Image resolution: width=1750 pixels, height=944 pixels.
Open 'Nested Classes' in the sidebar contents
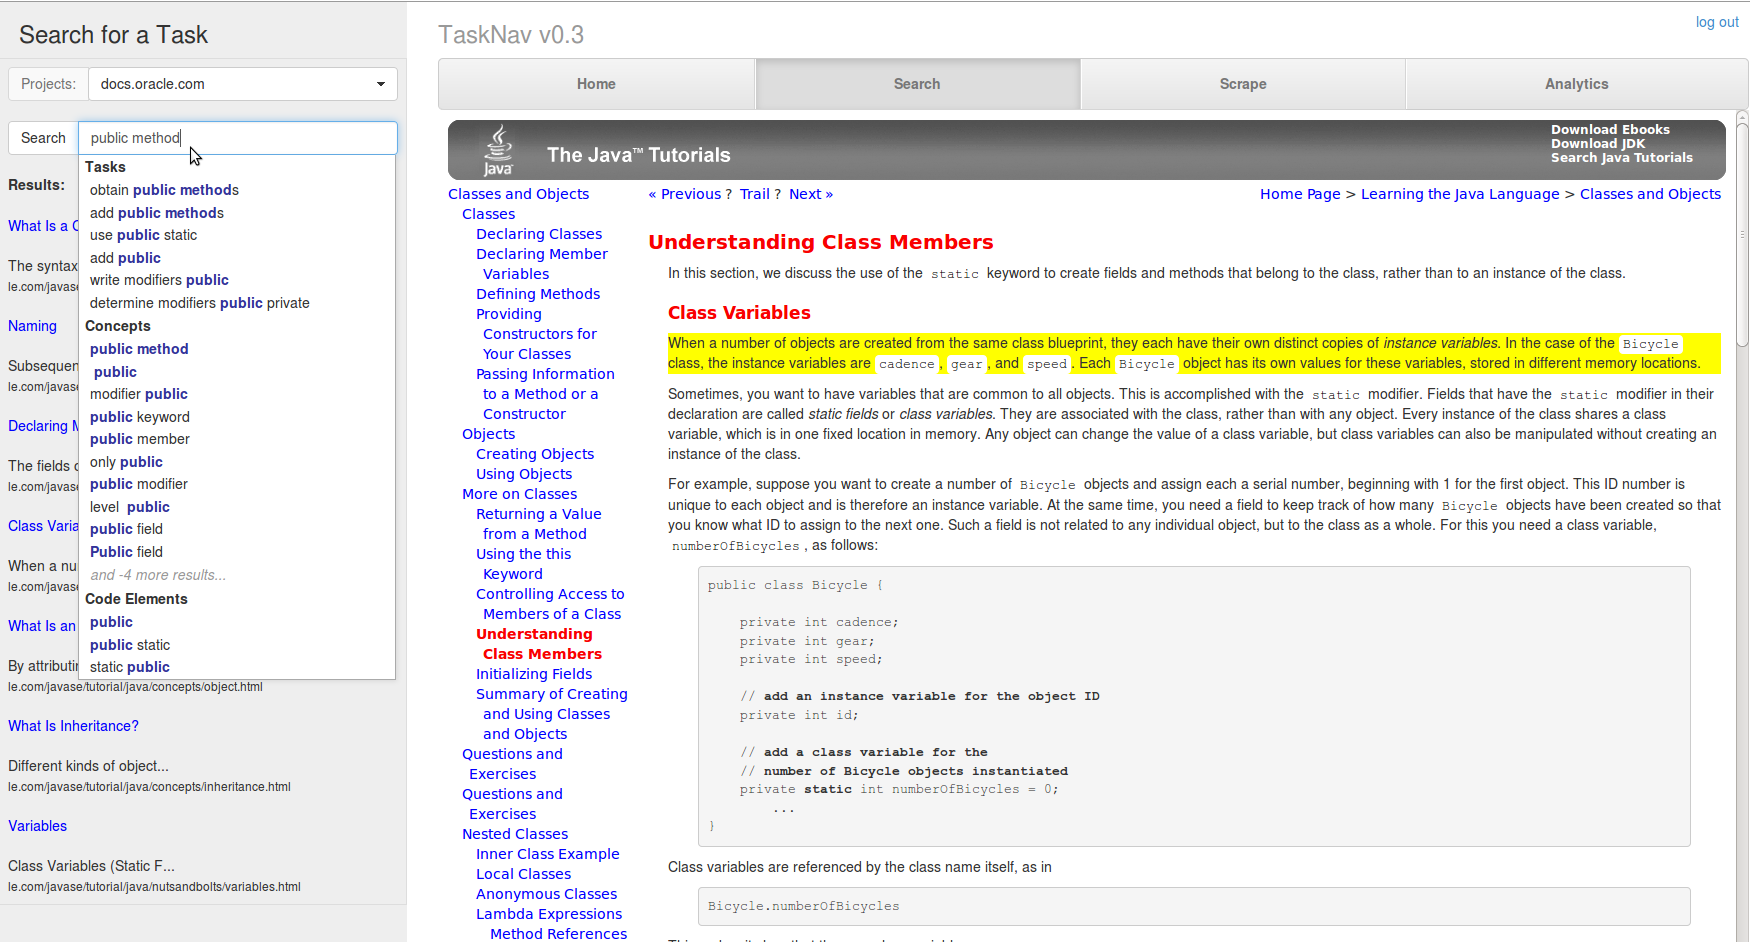514,834
